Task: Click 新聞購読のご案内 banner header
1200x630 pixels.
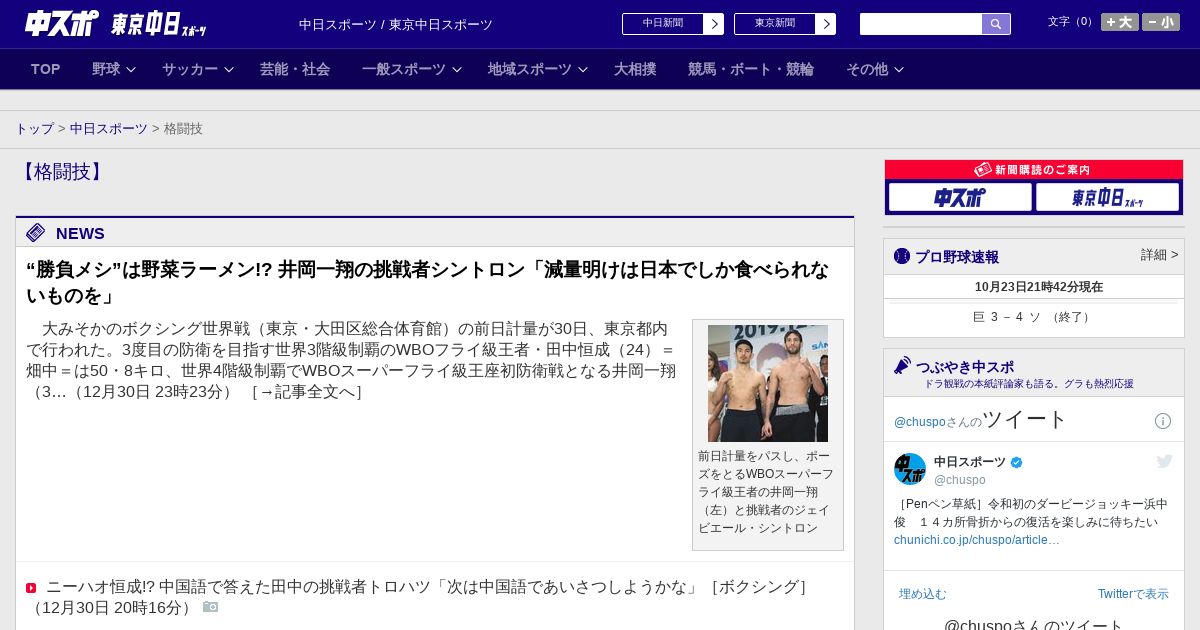Action: coord(1033,170)
